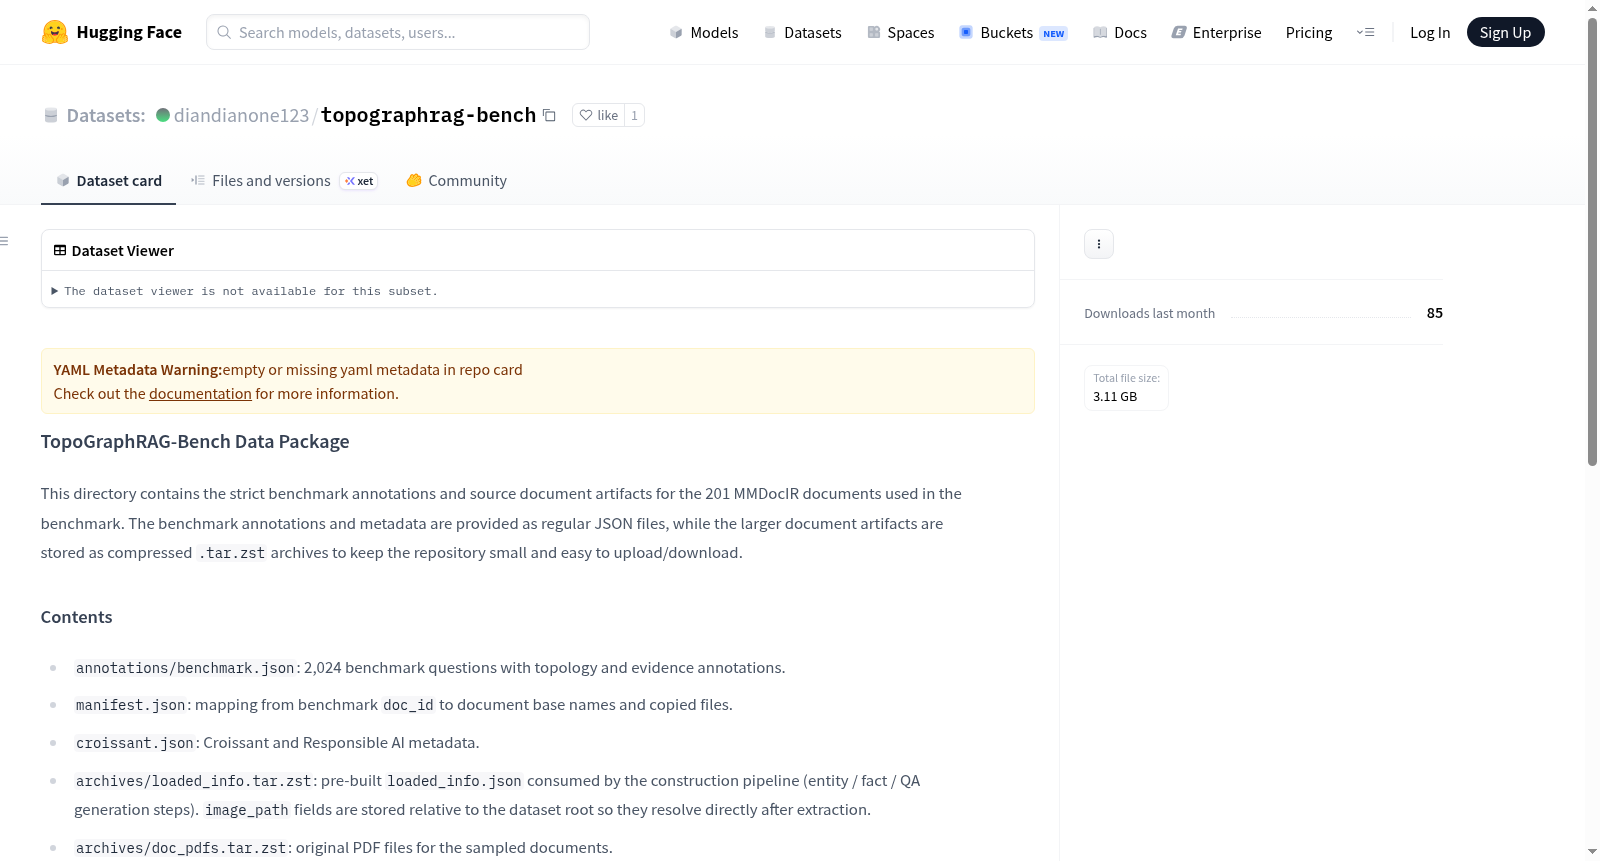Click the topographrag-bench dataset name link
This screenshot has width=1600, height=861.
click(x=428, y=115)
